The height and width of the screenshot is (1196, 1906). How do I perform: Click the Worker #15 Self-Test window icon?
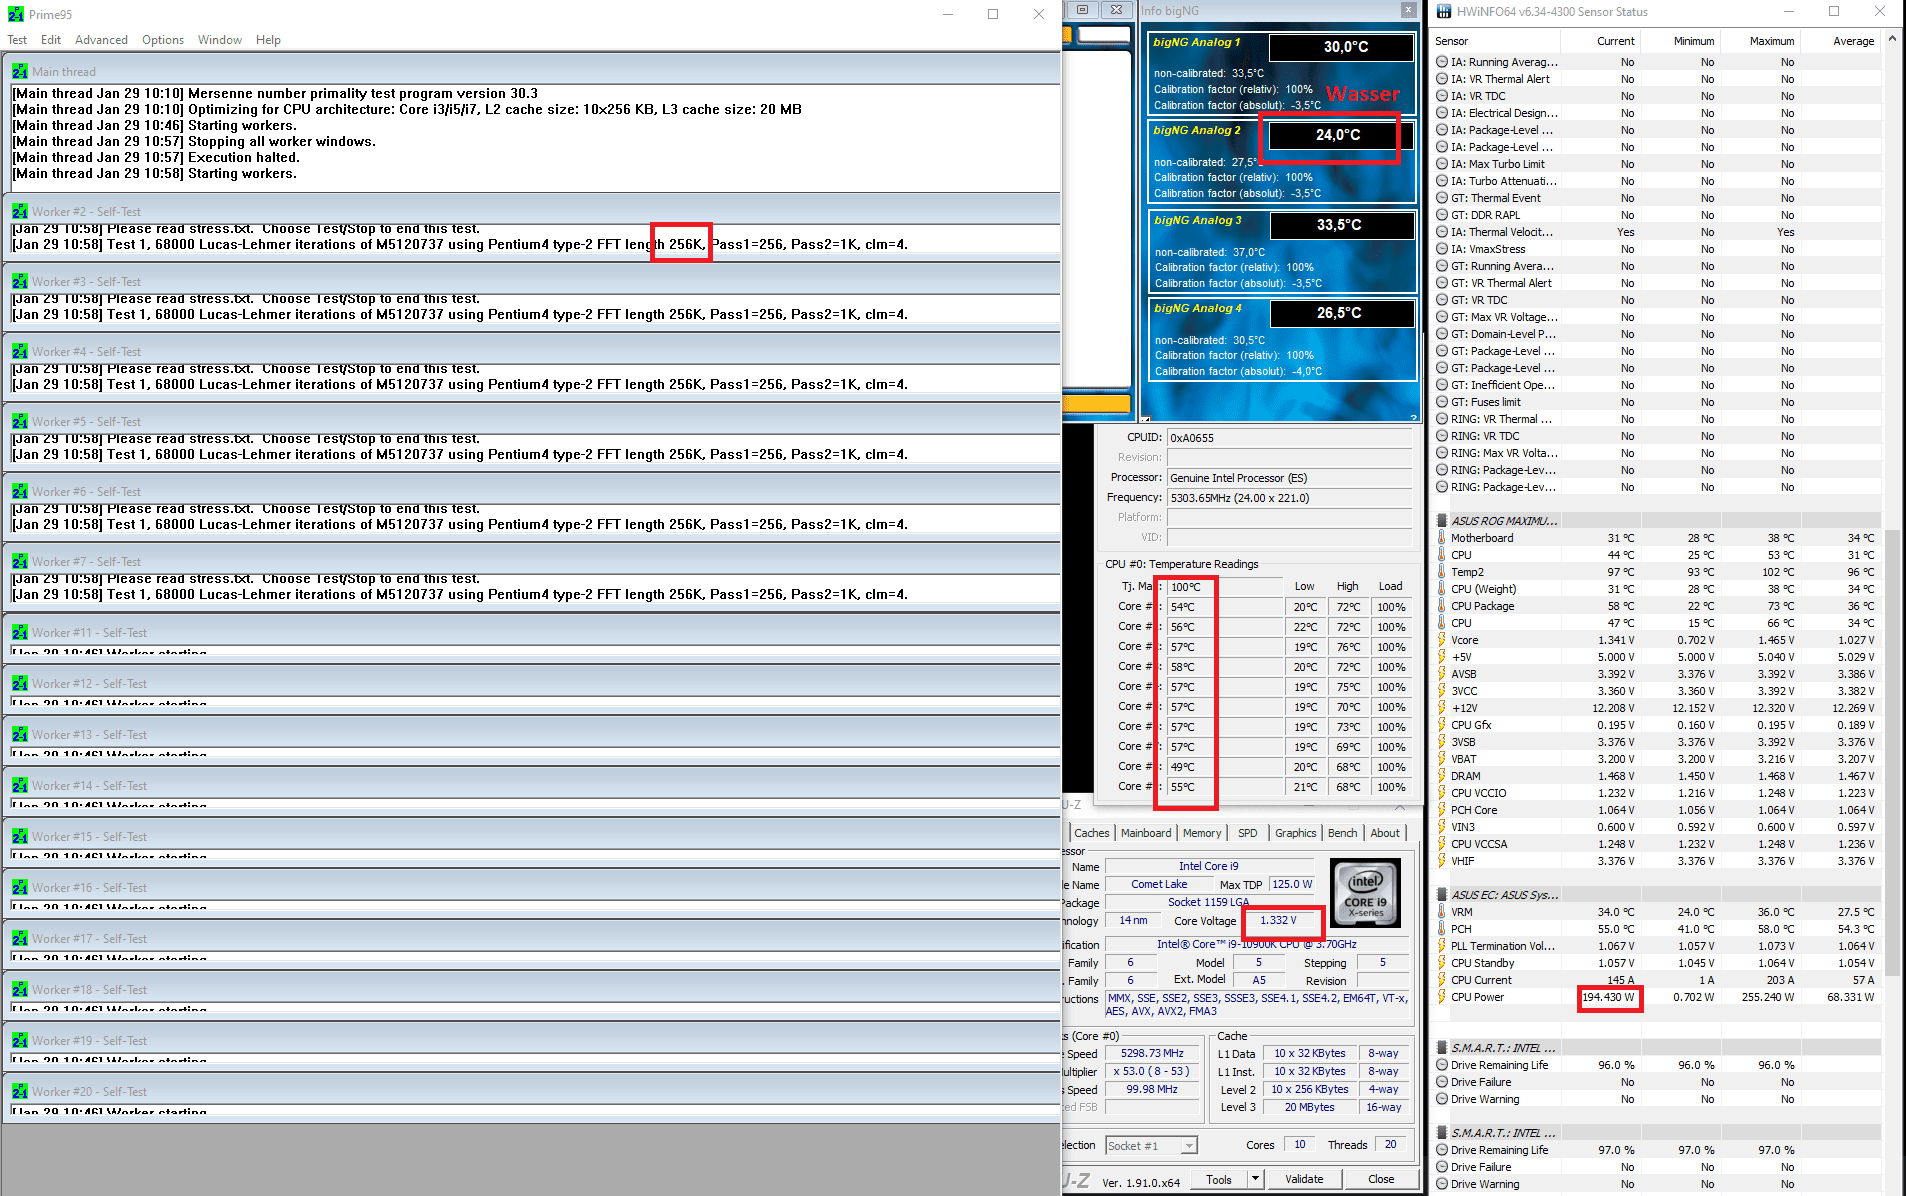[20, 837]
